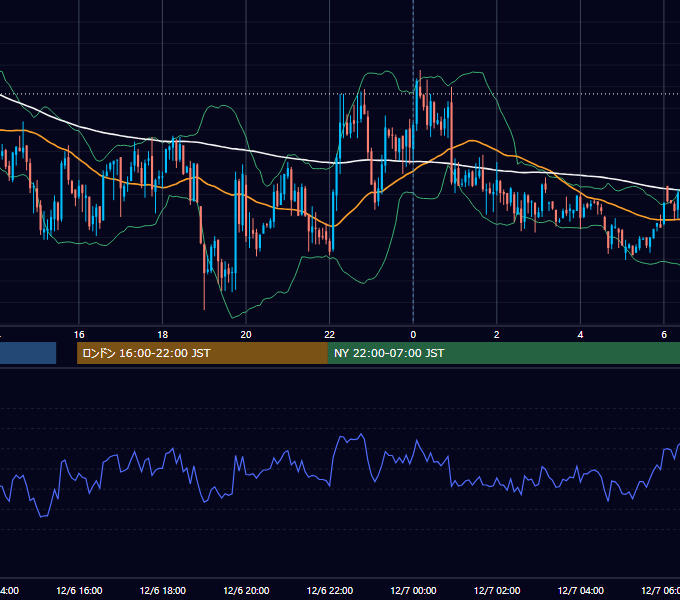Click hour label 6 on price chart axis
Screen dimensions: 680x600
click(x=664, y=335)
